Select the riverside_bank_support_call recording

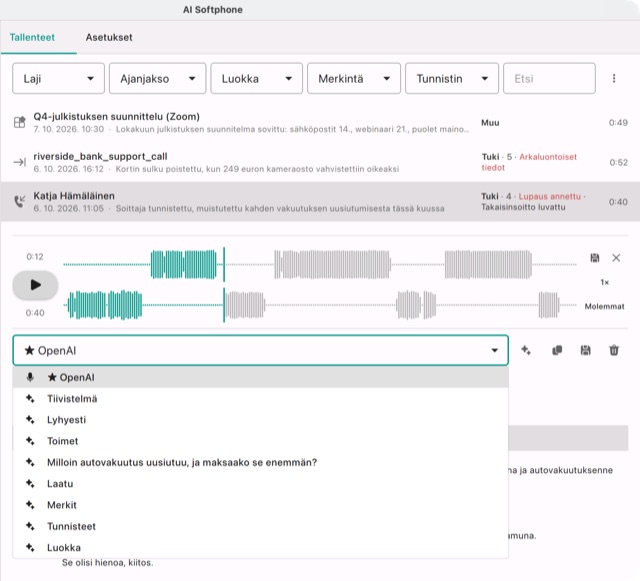[320, 162]
